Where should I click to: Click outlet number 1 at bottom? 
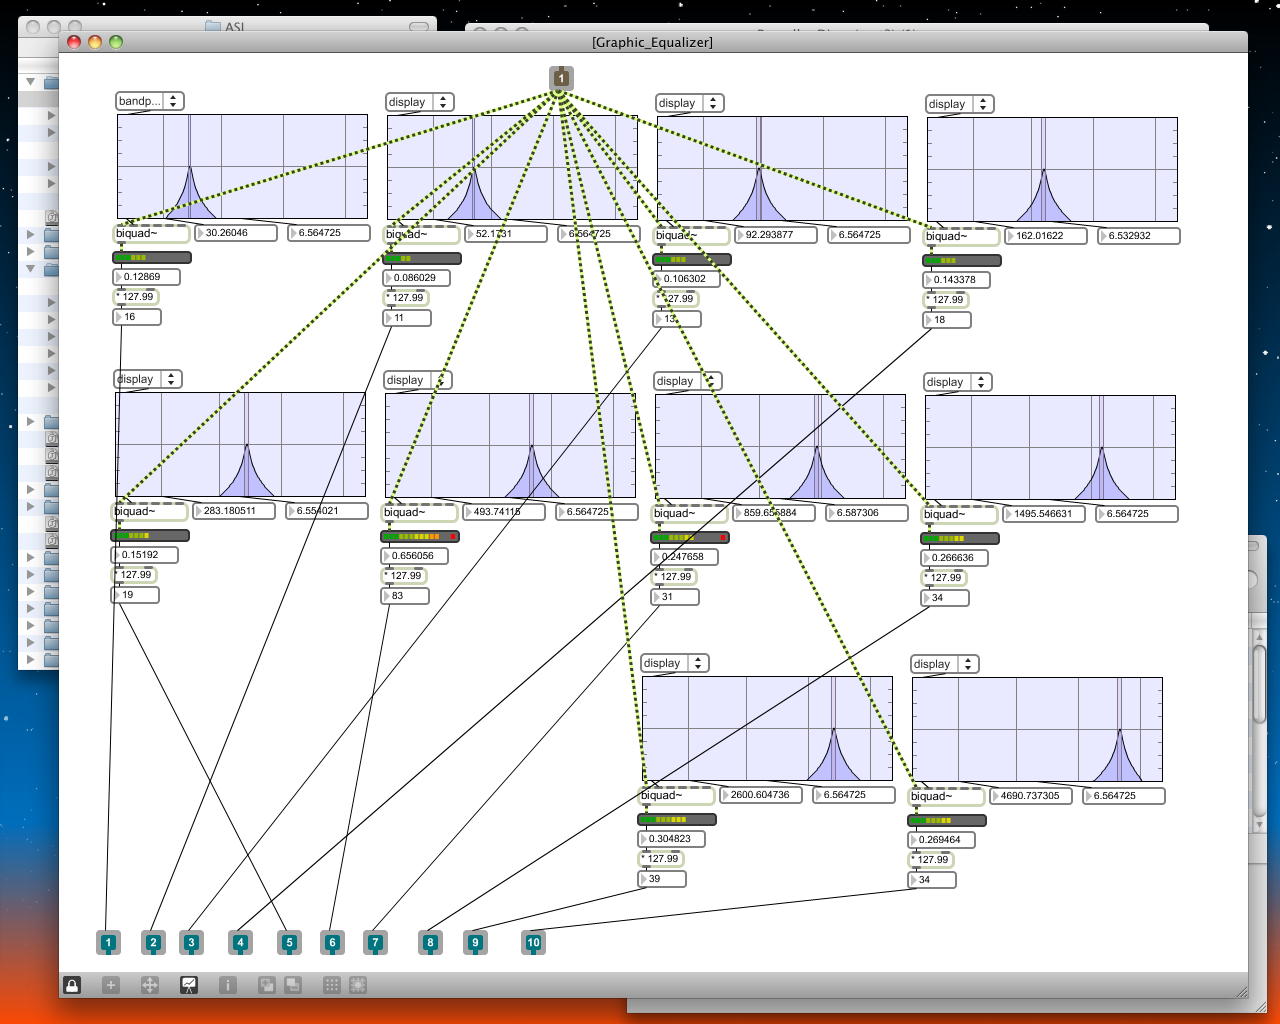point(108,942)
